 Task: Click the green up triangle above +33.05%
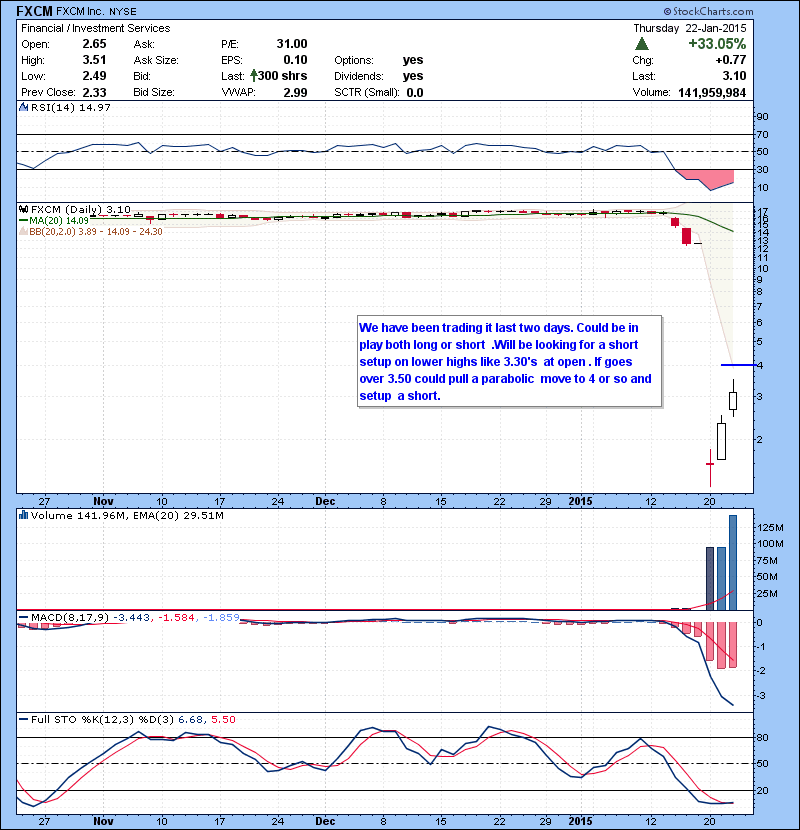pyautogui.click(x=642, y=43)
